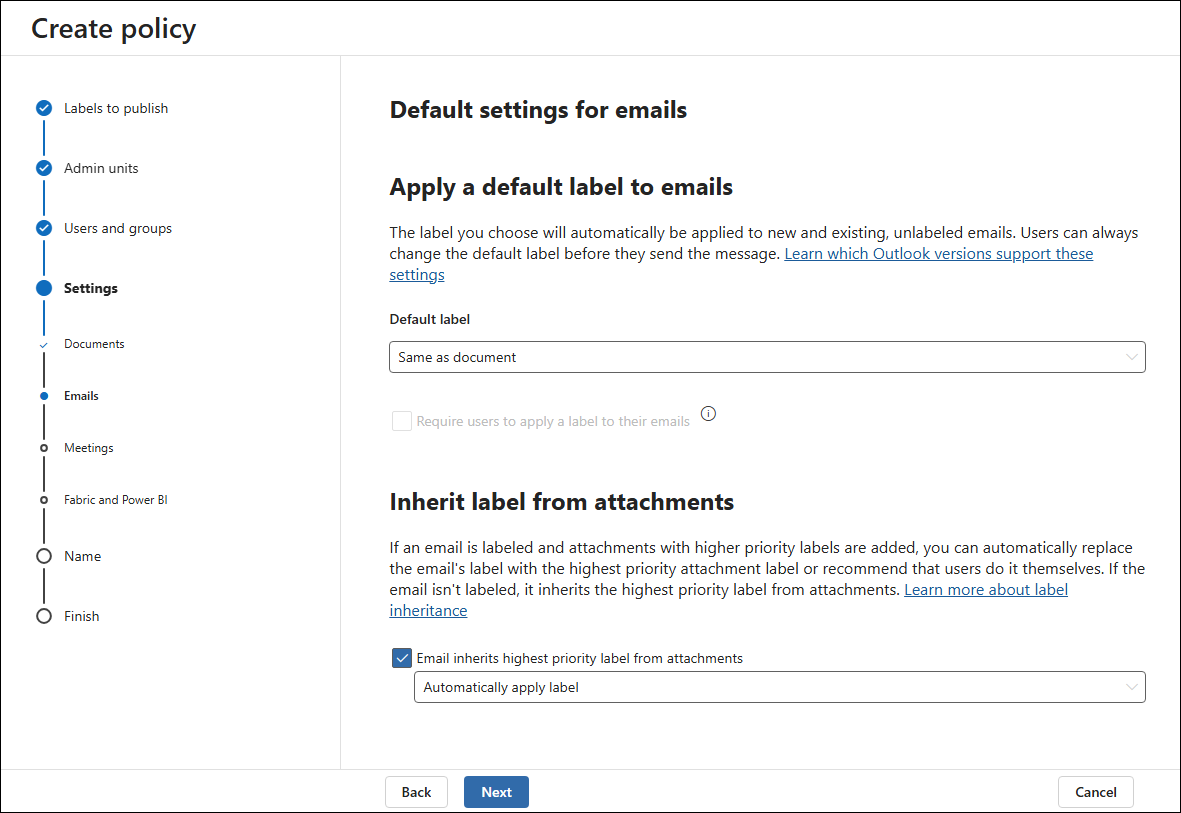The image size is (1181, 813).
Task: Go to Admin units step
Action: pos(101,168)
